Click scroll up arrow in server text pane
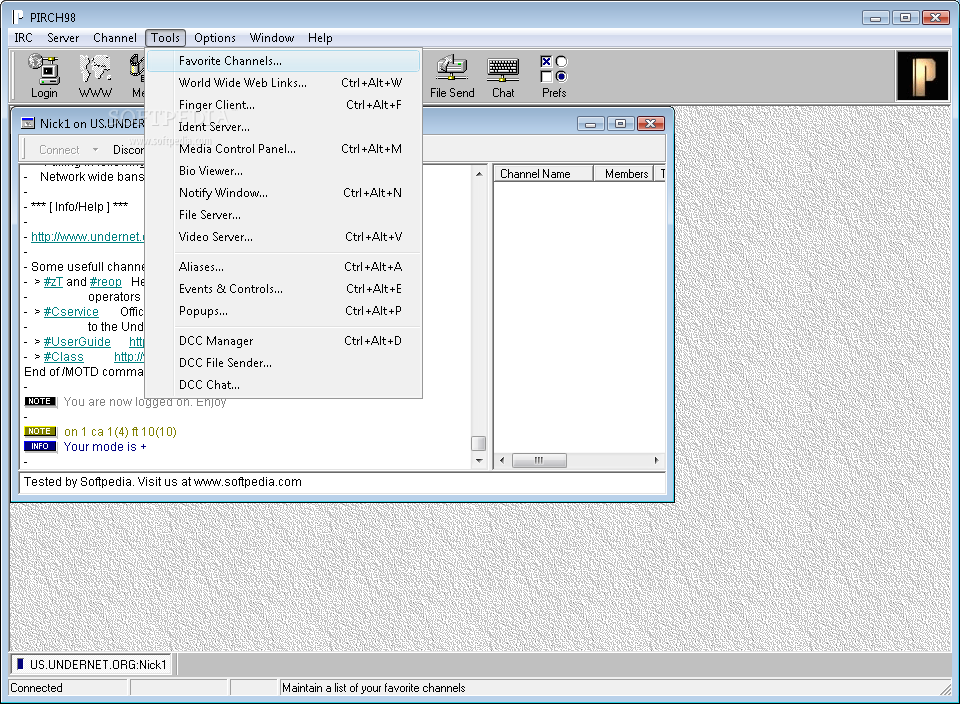960x704 pixels. (x=479, y=174)
